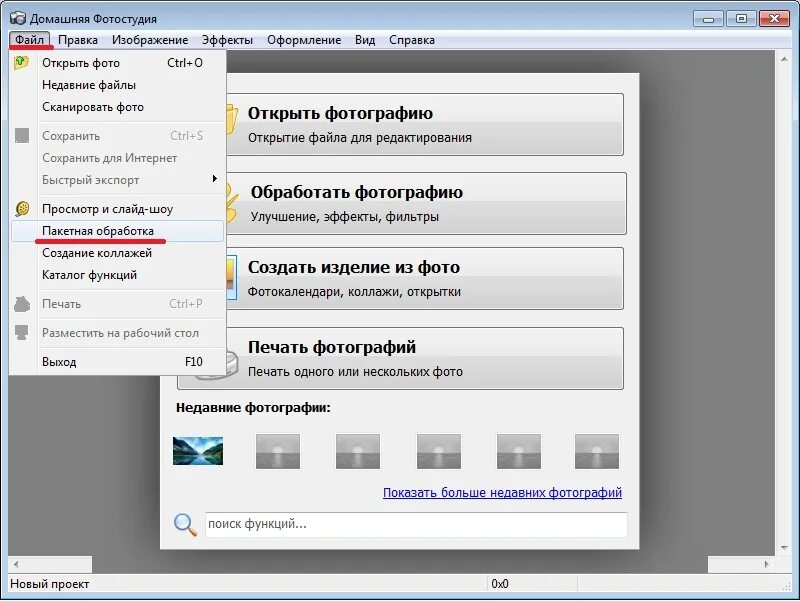Click the Сохранить Ctrl+S menu entry

[x=117, y=136]
